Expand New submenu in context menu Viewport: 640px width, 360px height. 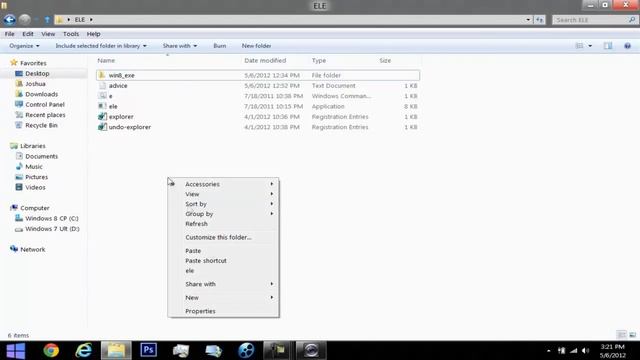[x=223, y=298]
